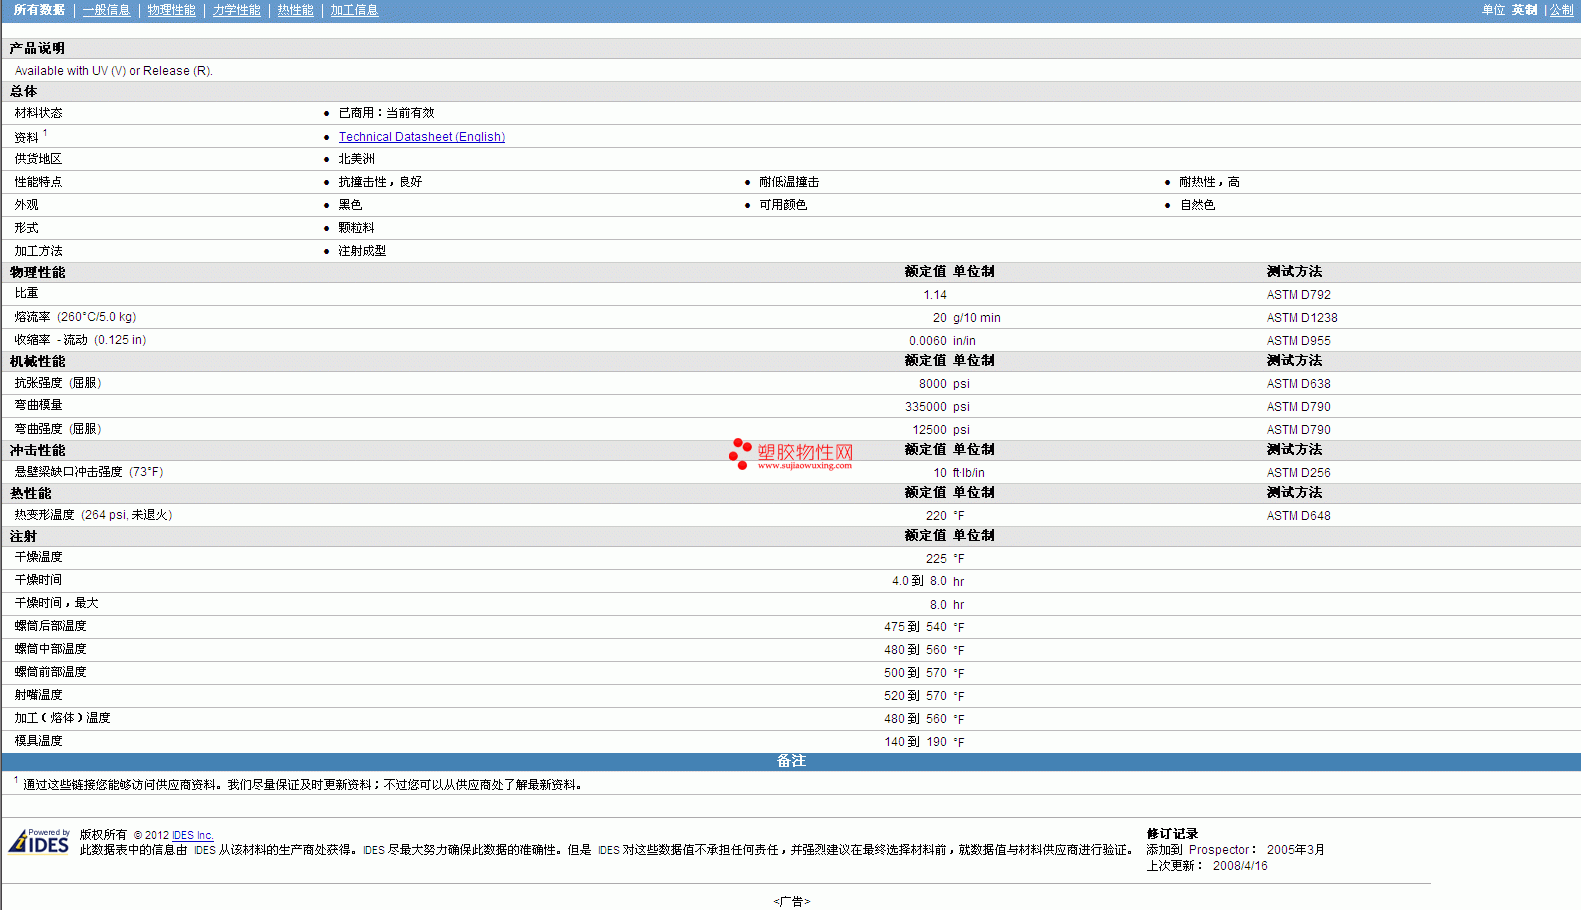Click the 注射成型 processing method

click(x=362, y=251)
